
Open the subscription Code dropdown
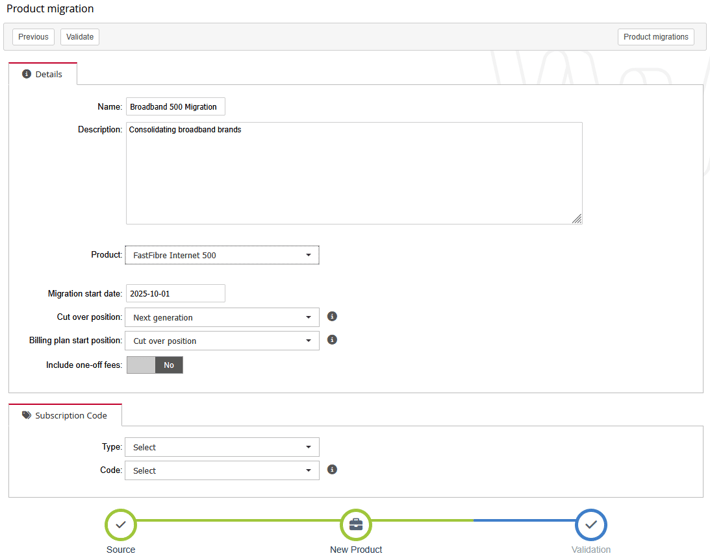pyautogui.click(x=222, y=471)
